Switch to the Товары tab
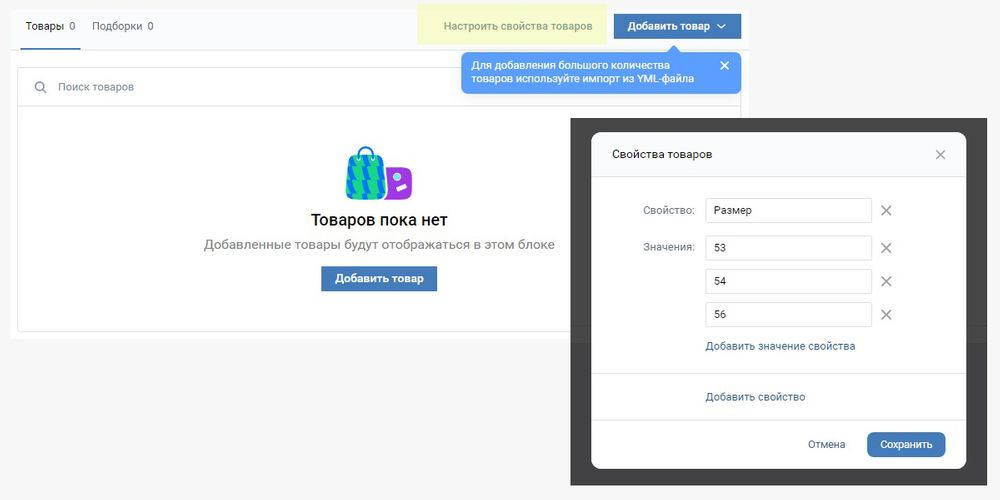Screen dimensions: 1000x500 click(50, 27)
